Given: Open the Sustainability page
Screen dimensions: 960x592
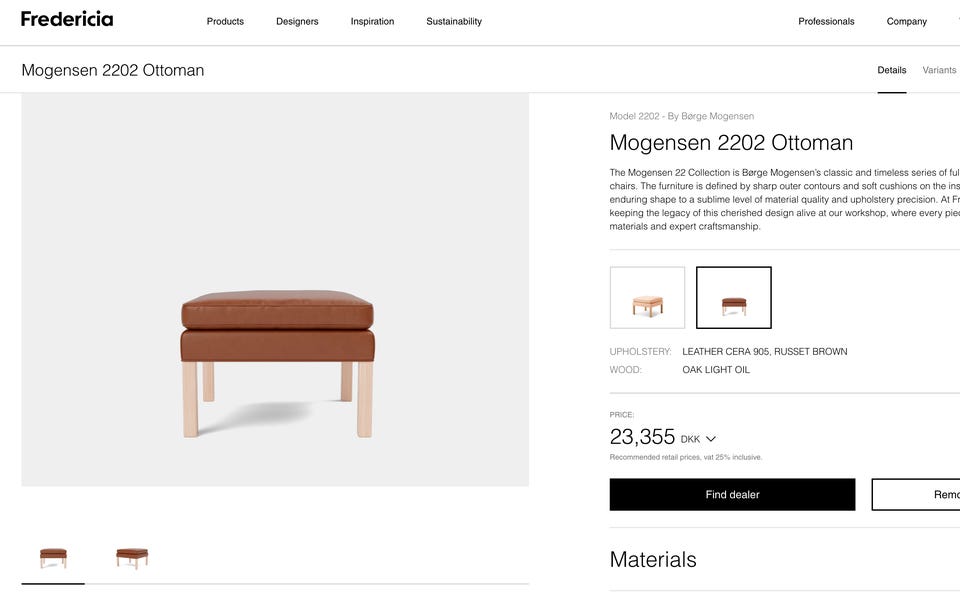Looking at the screenshot, I should coord(454,21).
